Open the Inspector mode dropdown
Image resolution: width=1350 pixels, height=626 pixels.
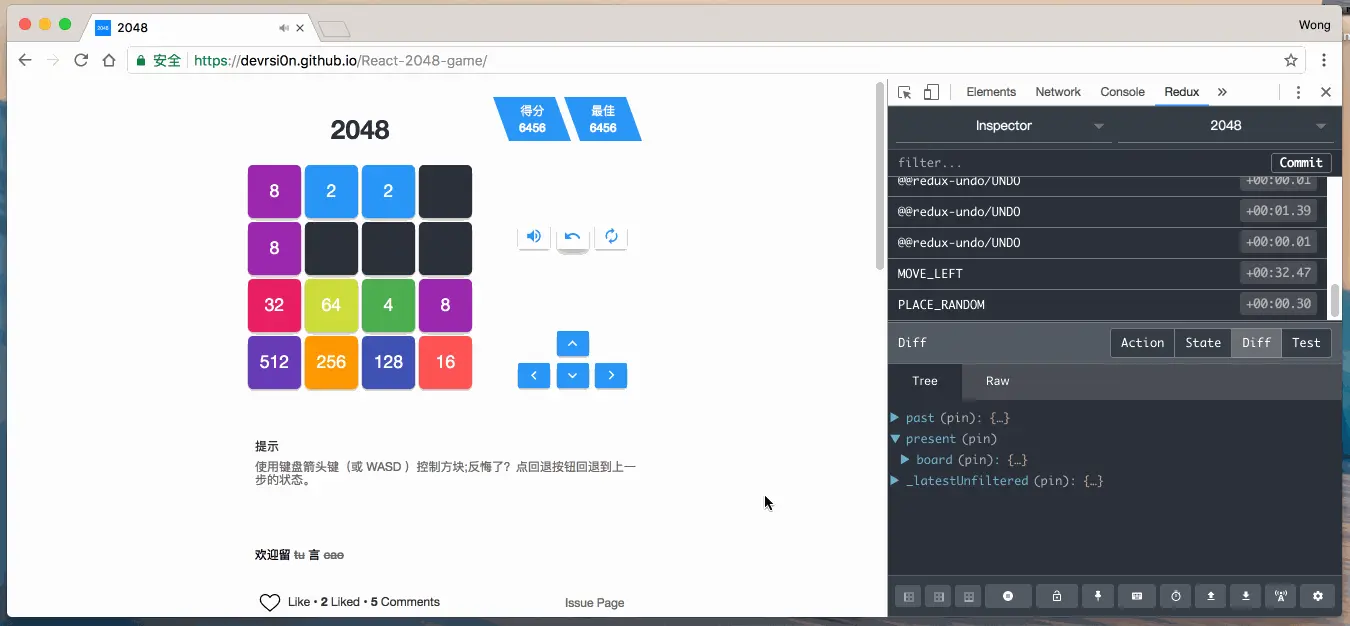(1003, 125)
